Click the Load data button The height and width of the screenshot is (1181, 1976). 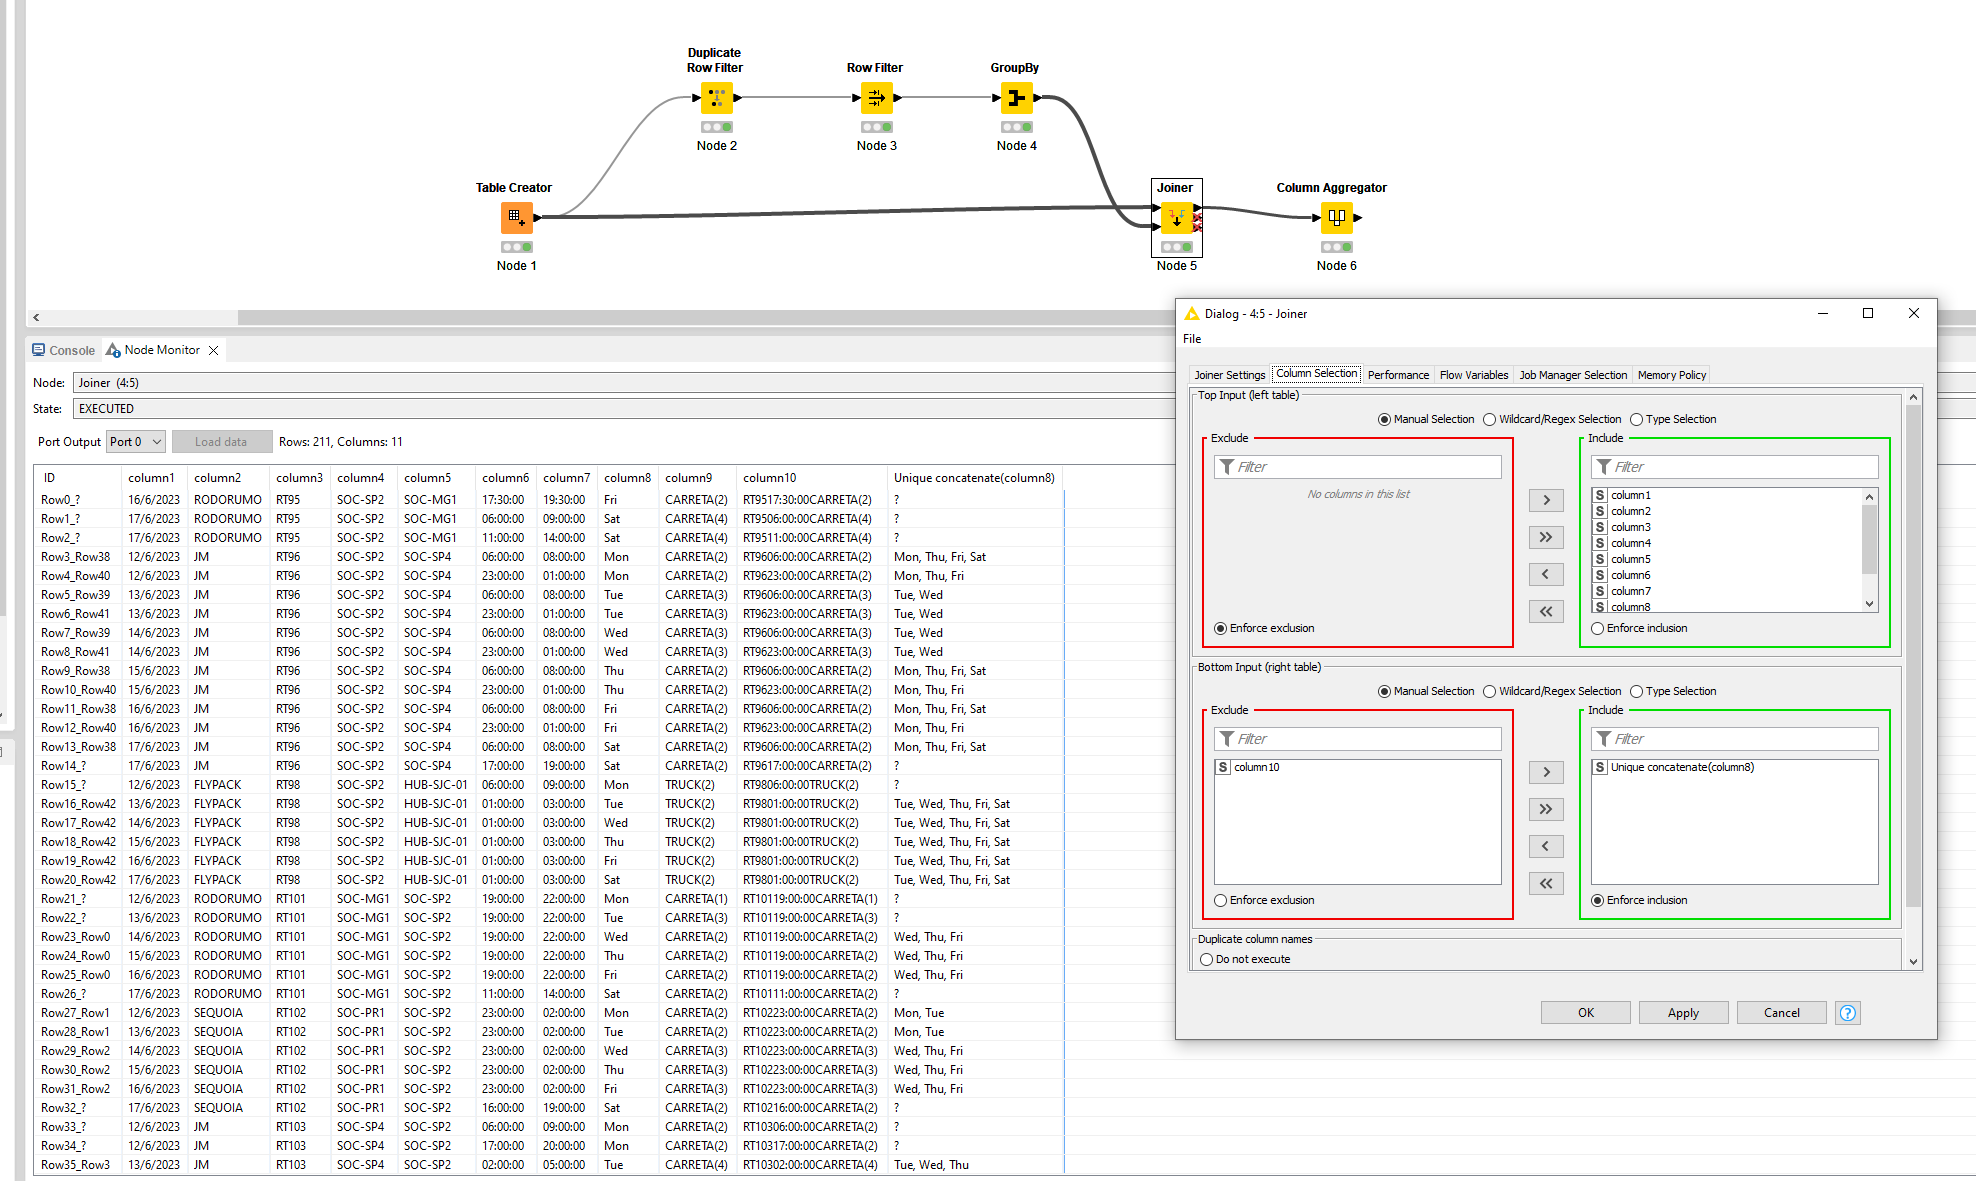(x=221, y=442)
